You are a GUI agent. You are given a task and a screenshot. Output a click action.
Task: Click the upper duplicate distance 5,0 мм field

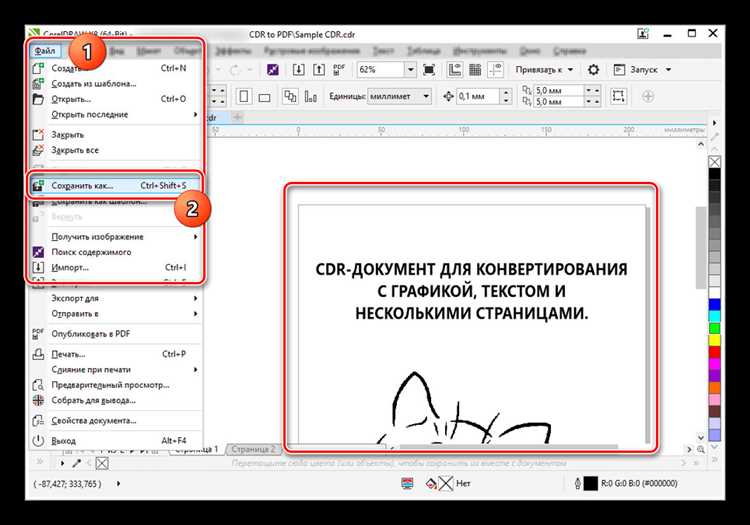558,90
